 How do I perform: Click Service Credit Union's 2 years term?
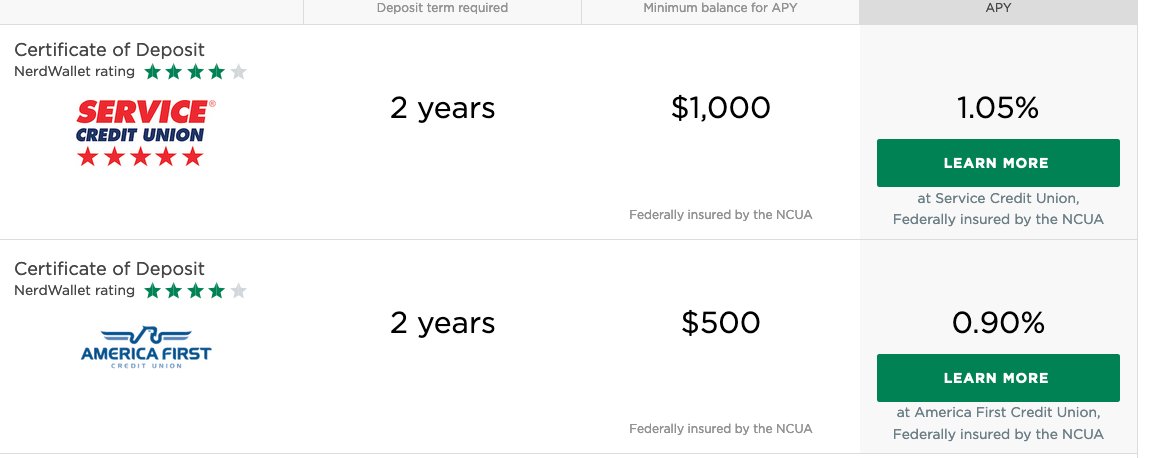442,108
